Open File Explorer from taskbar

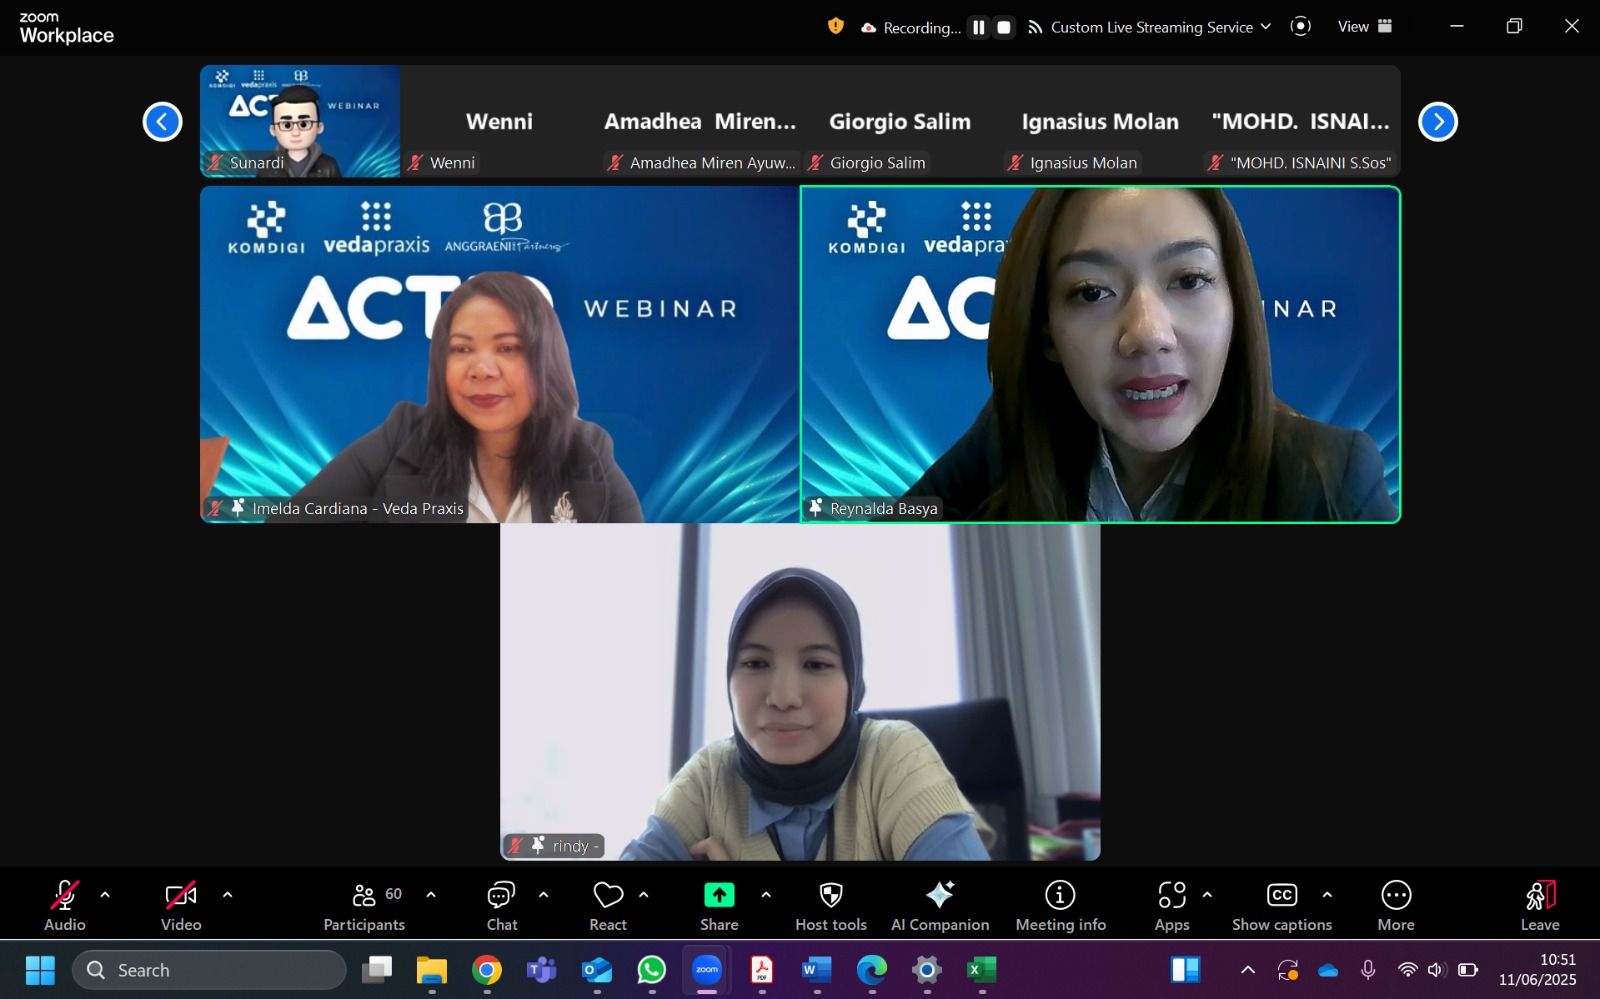[x=432, y=970]
